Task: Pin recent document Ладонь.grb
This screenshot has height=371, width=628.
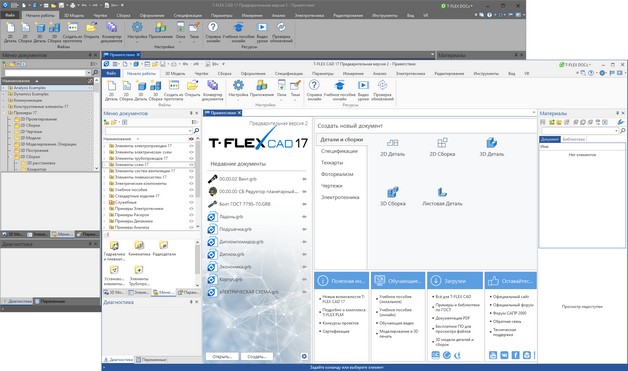Action: (x=304, y=217)
